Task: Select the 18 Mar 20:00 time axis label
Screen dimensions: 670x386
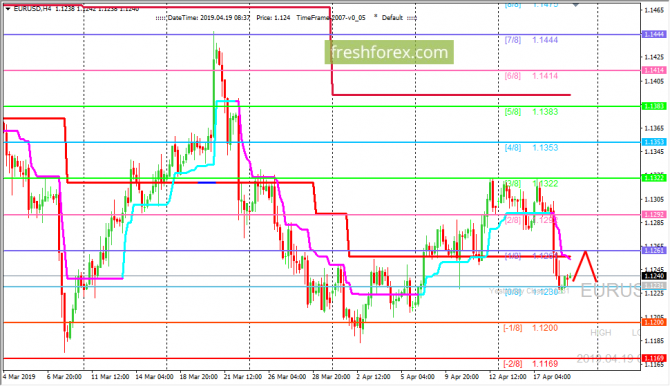Action: (x=199, y=377)
